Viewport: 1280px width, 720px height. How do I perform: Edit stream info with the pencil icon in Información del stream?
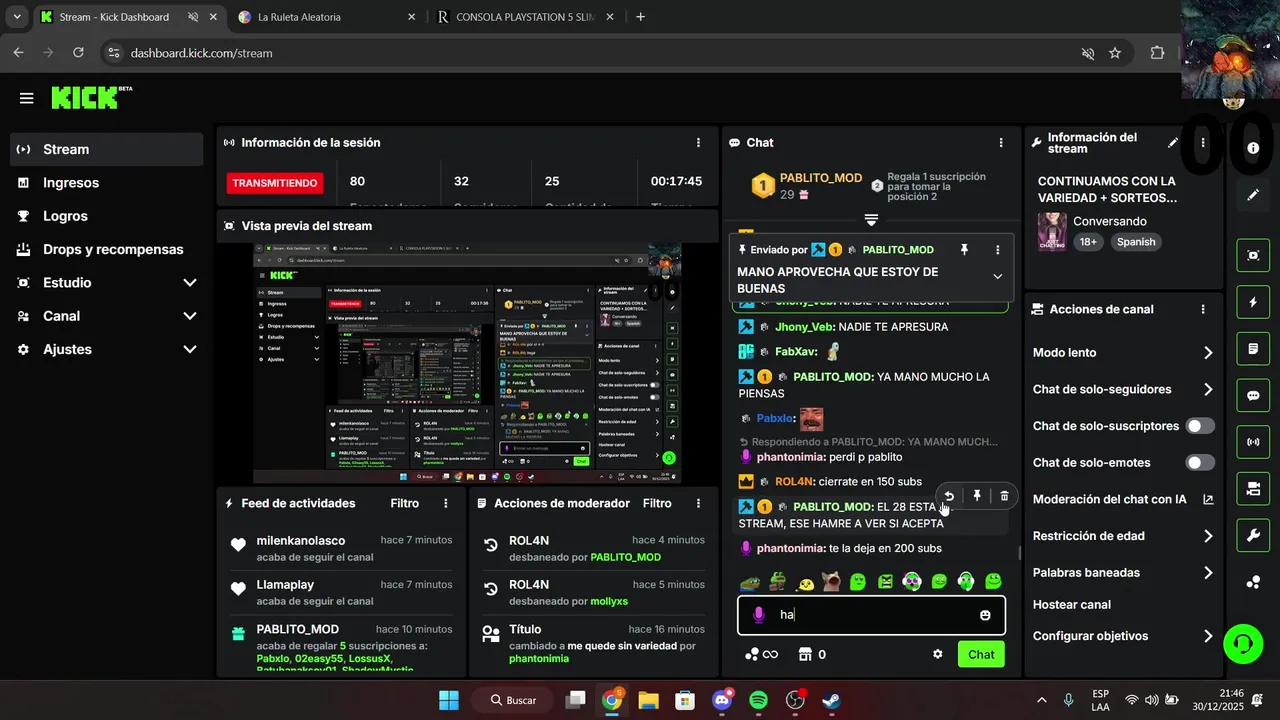coord(1173,143)
